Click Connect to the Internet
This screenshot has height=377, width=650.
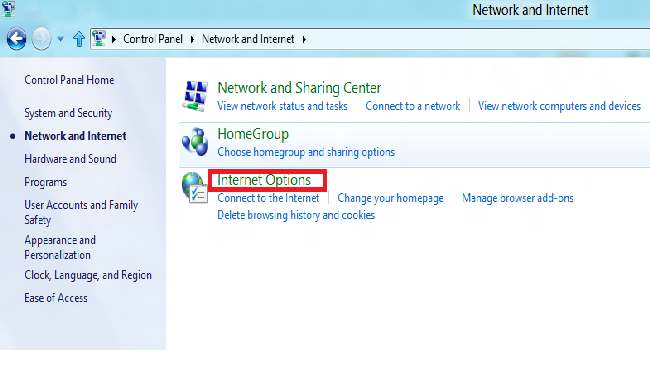pyautogui.click(x=268, y=198)
